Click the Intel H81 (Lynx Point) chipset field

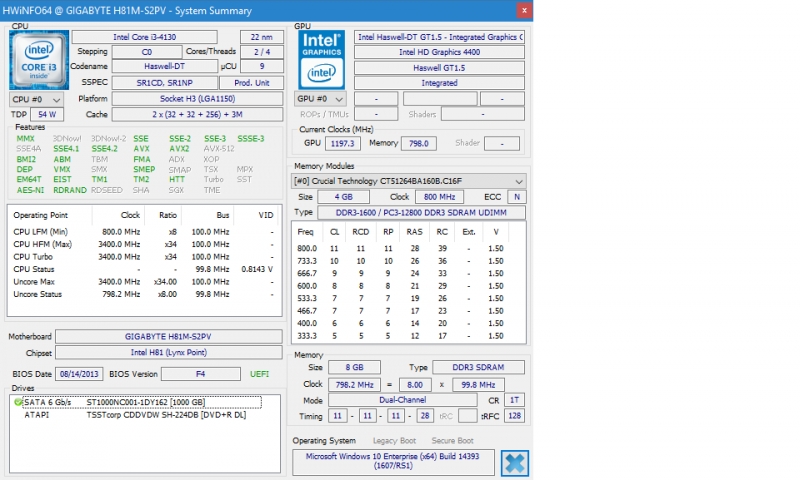point(168,352)
